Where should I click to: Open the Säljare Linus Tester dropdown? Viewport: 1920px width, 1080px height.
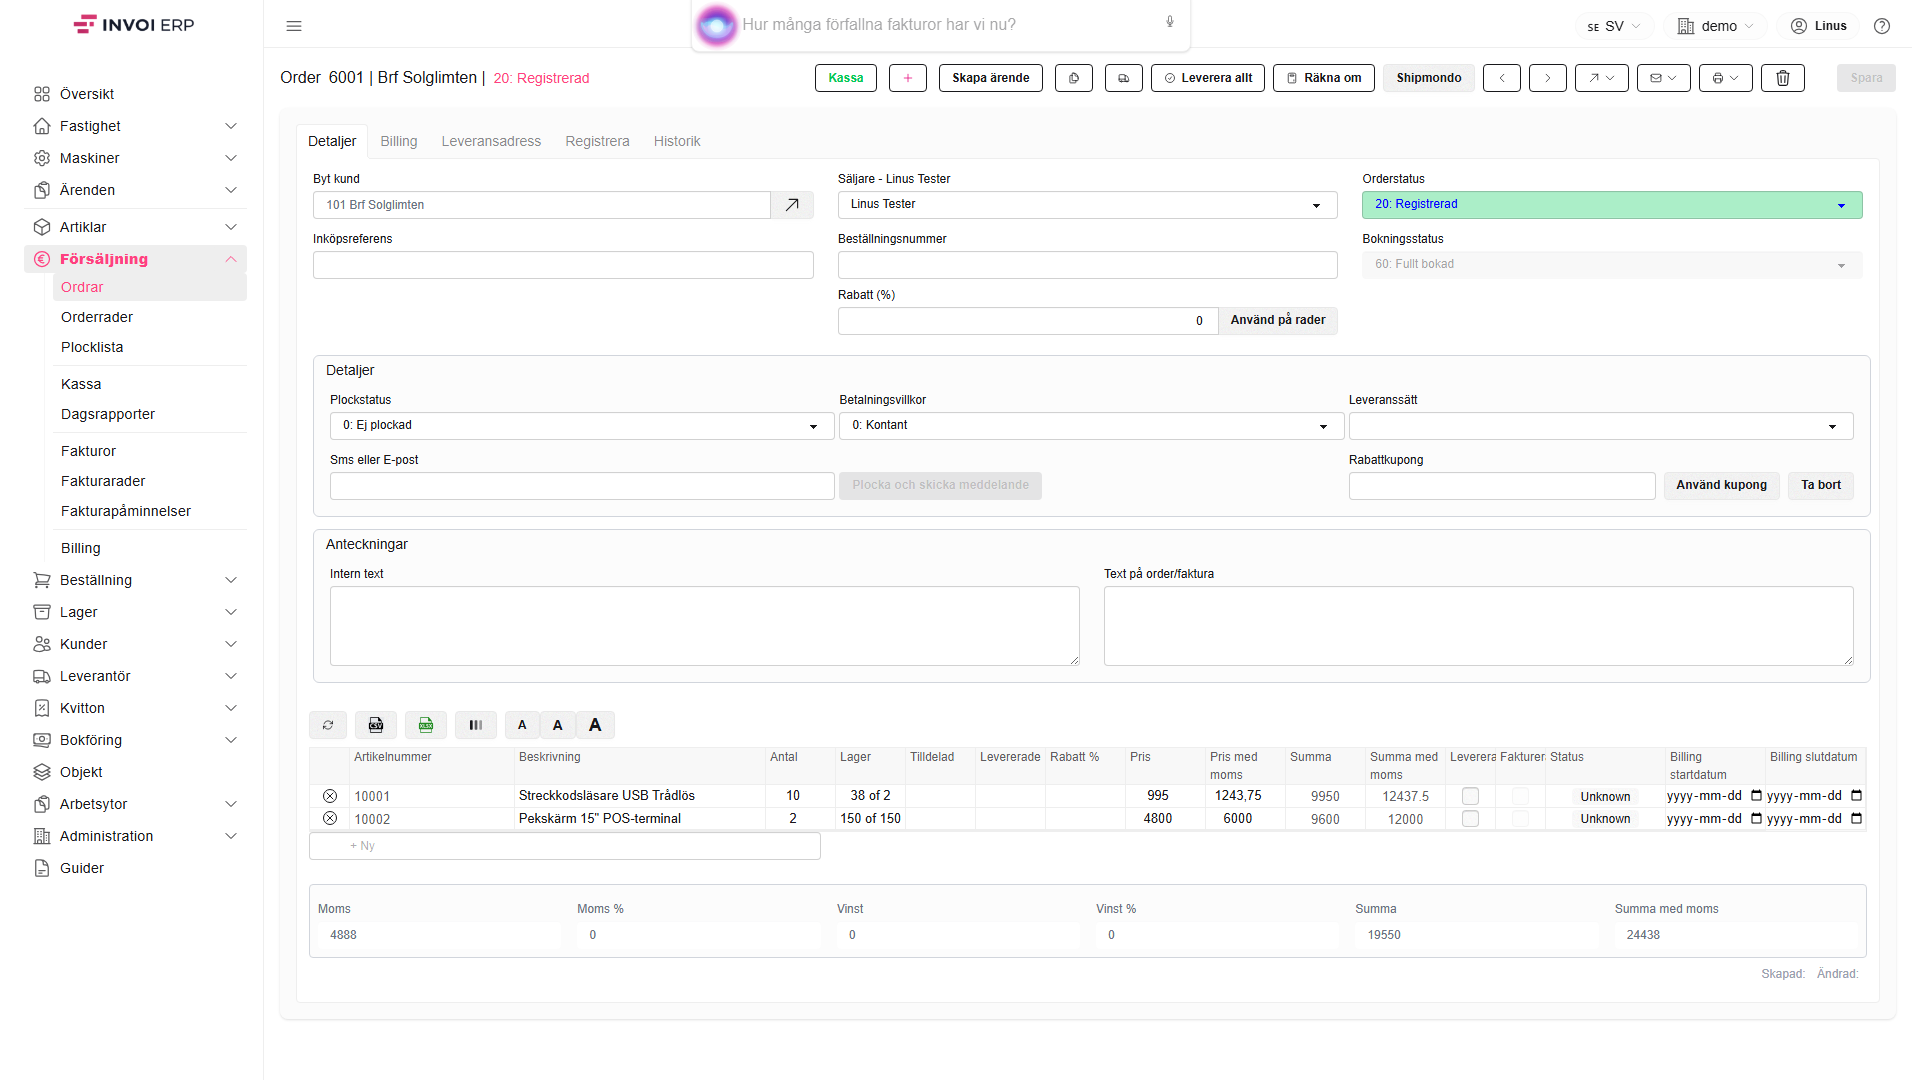1087,205
